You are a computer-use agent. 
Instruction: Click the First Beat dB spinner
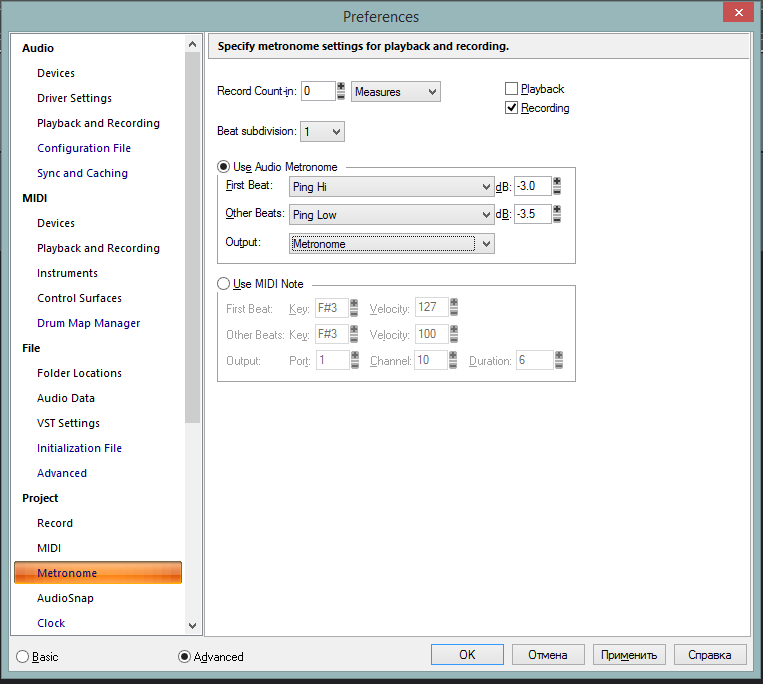557,186
